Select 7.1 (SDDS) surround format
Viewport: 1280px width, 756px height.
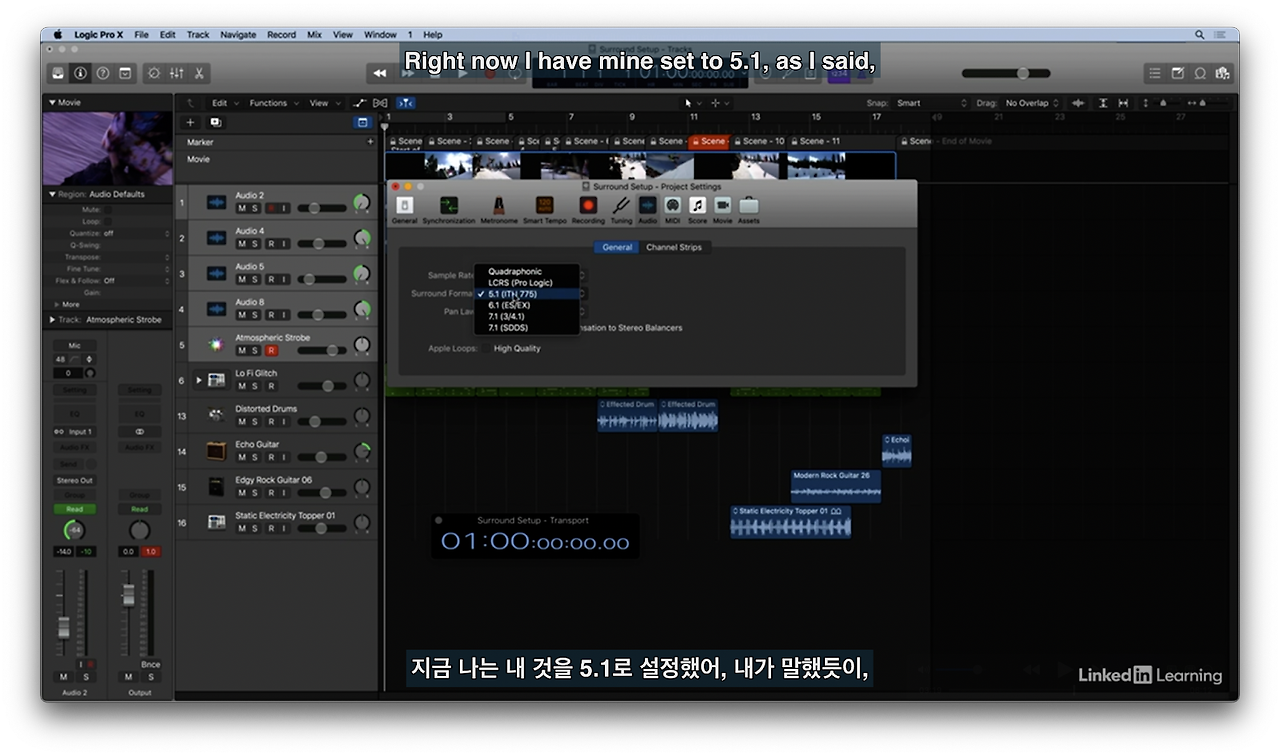pos(527,328)
